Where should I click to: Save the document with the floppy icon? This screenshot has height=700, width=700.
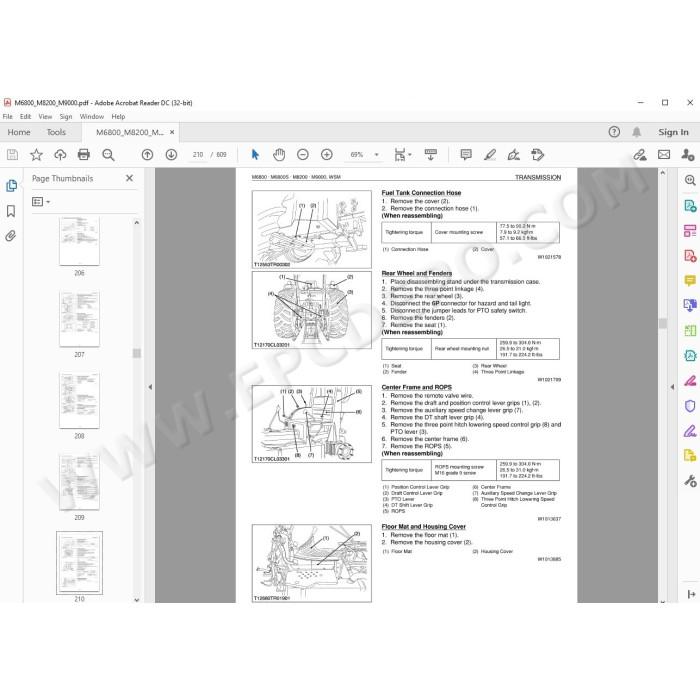[x=12, y=155]
